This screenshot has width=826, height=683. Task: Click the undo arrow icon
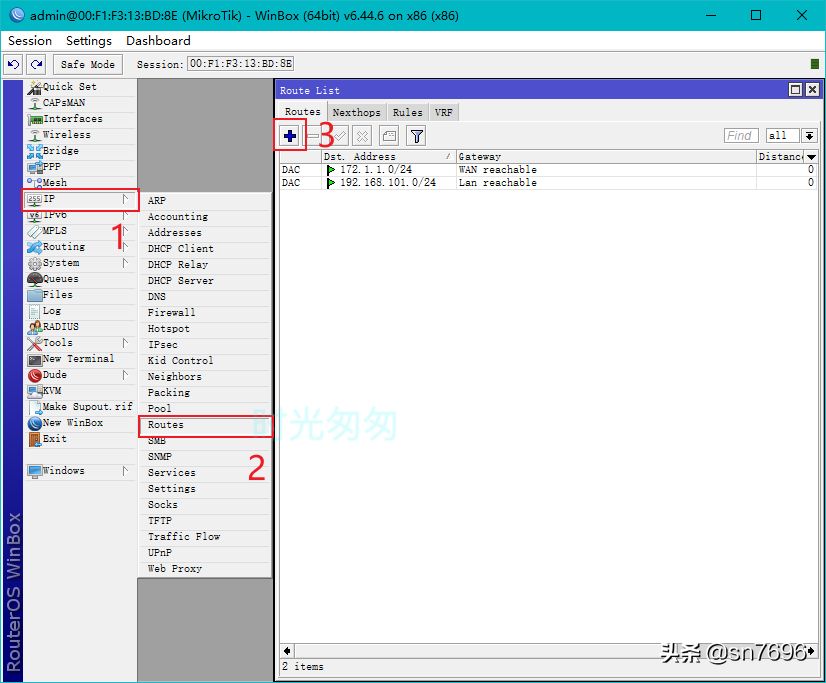(13, 64)
